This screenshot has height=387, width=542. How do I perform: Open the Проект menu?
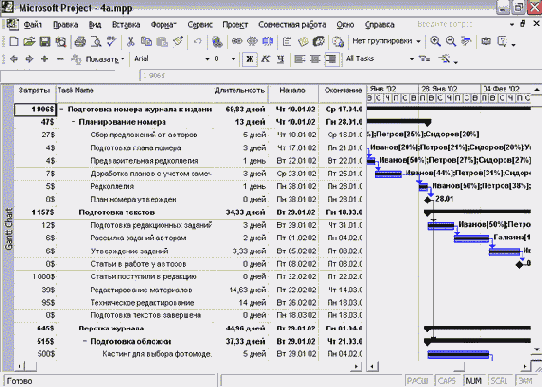point(235,25)
